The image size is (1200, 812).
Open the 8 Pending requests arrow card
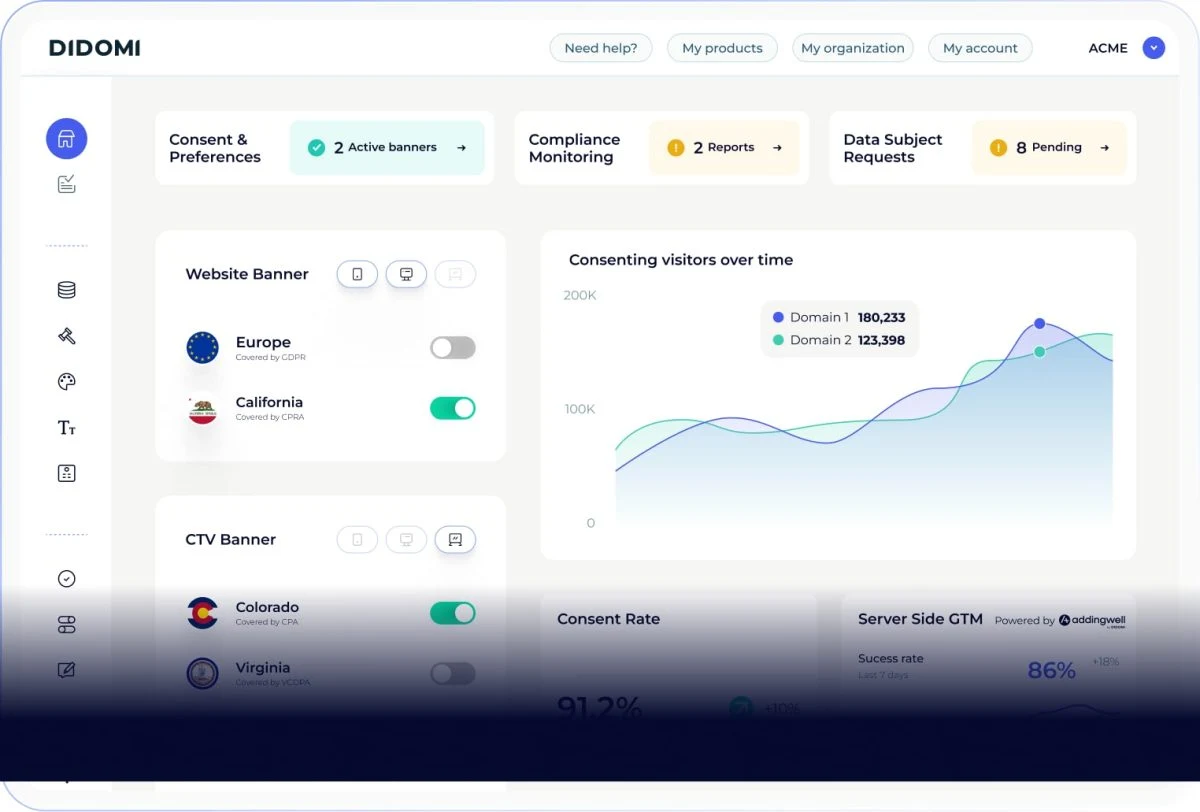[1049, 148]
